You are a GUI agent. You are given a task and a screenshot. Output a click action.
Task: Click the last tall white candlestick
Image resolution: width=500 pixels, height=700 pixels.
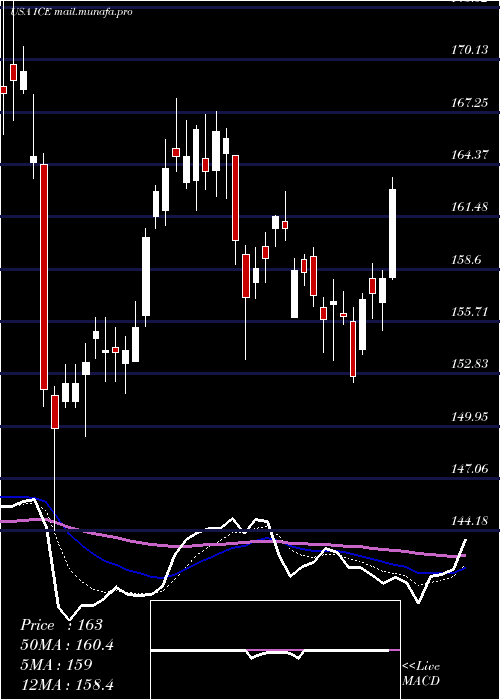393,233
